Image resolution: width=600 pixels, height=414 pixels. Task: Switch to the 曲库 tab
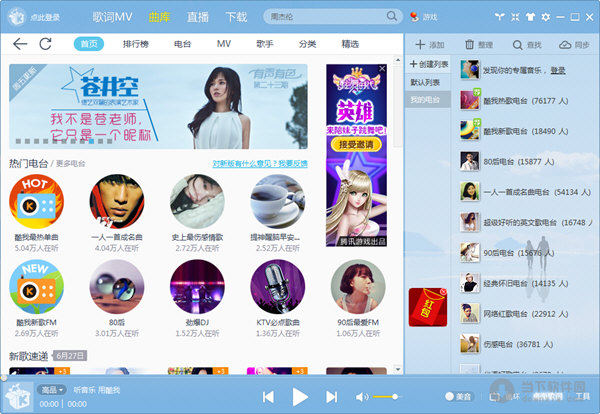[159, 17]
